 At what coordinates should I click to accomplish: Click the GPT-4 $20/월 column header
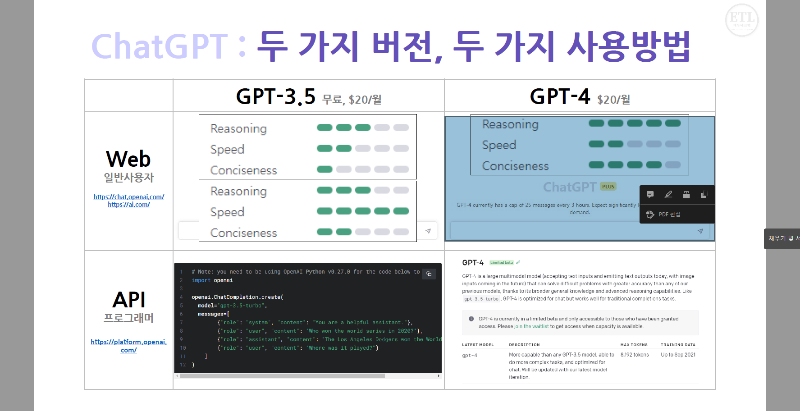[580, 96]
